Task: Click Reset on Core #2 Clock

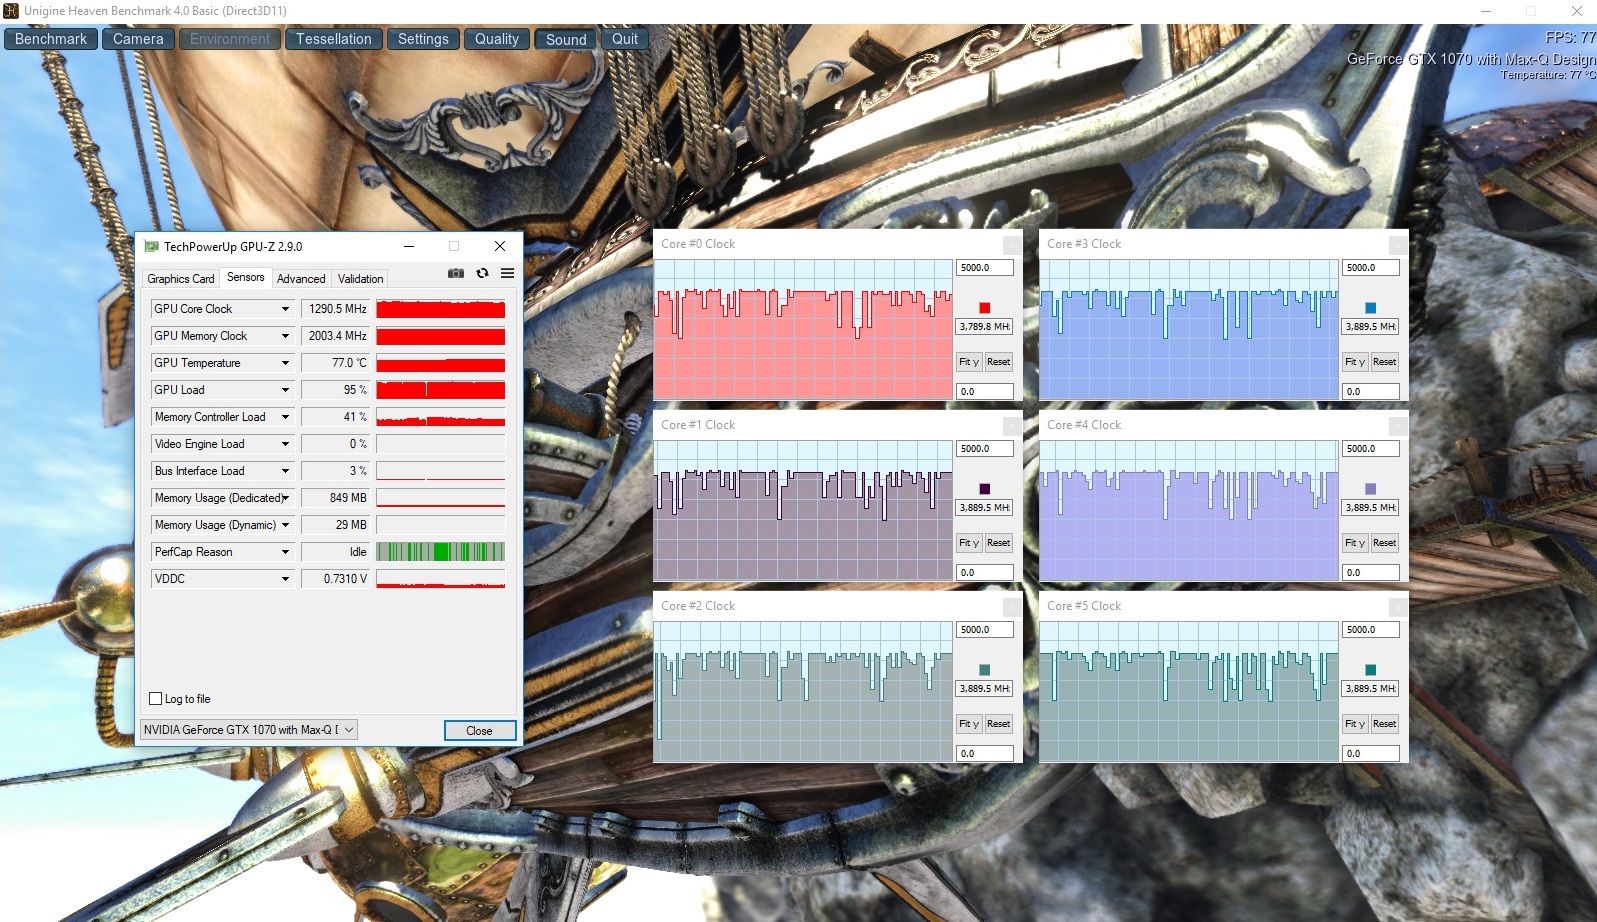Action: click(x=999, y=724)
